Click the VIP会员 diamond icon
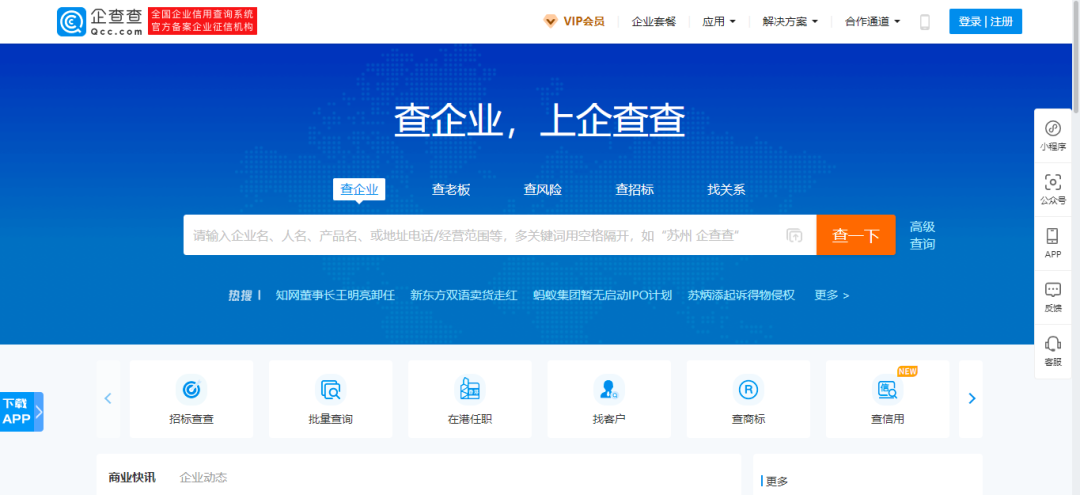The width and height of the screenshot is (1080, 495). point(550,21)
